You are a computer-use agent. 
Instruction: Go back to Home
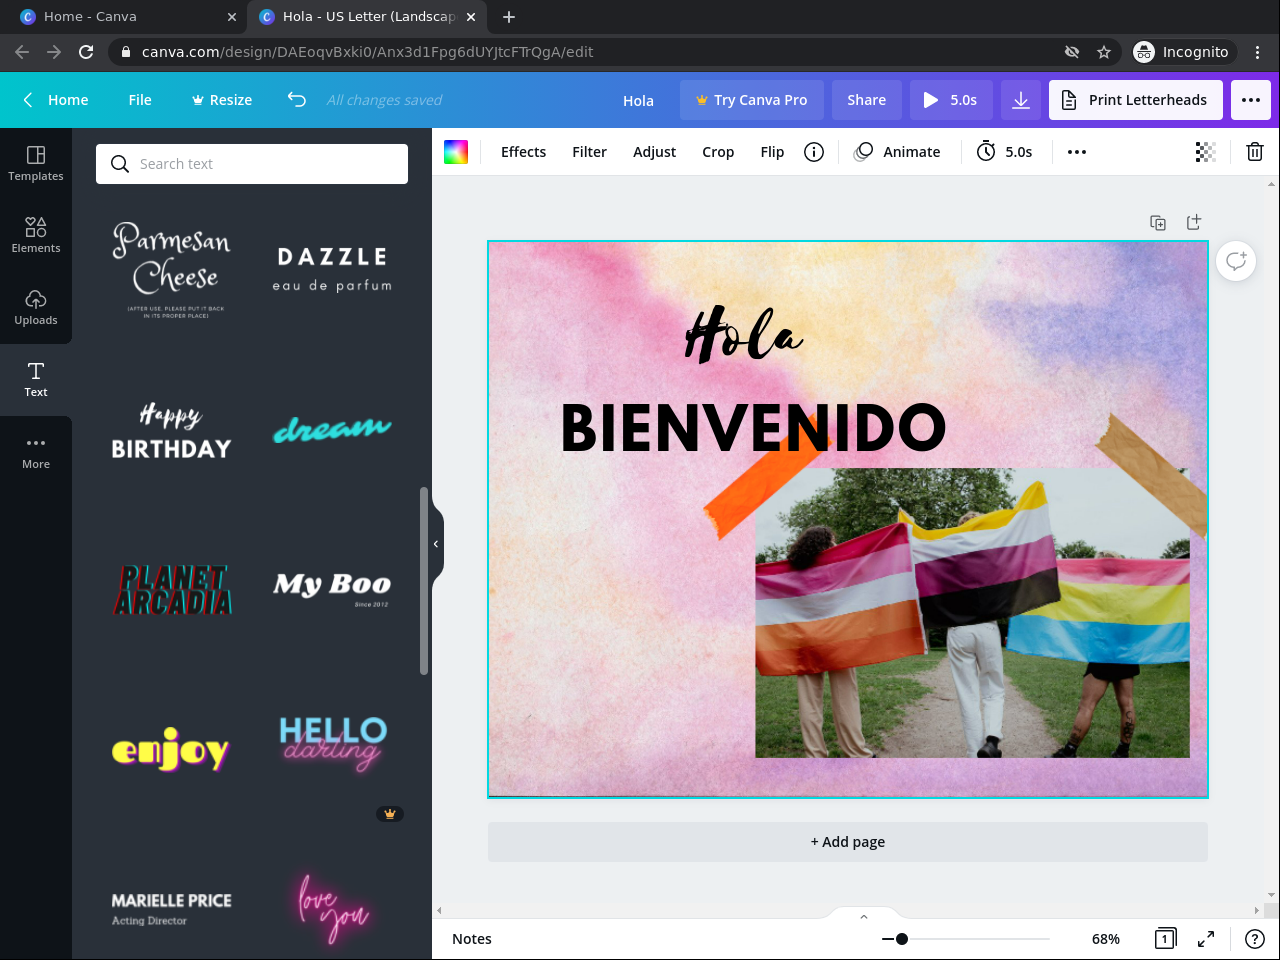click(56, 100)
